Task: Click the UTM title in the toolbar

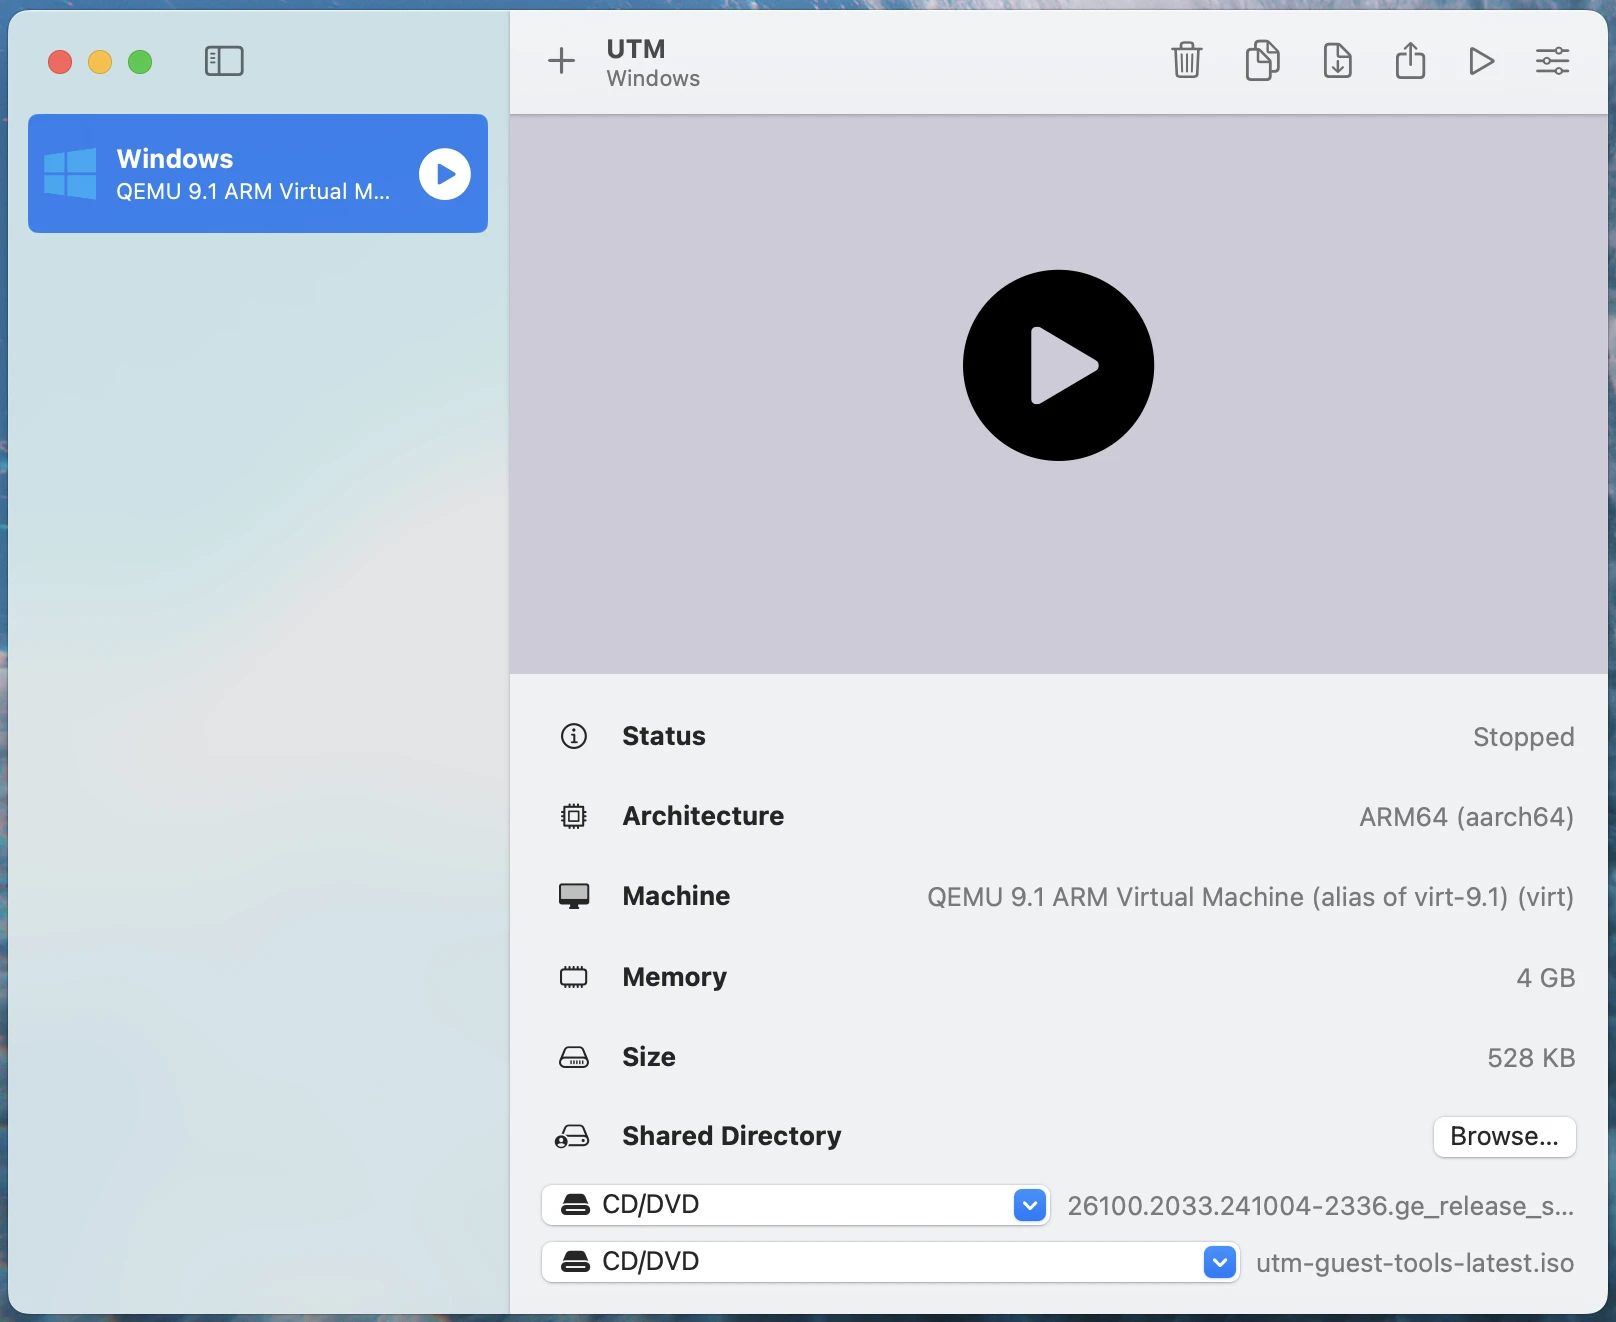Action: (636, 49)
